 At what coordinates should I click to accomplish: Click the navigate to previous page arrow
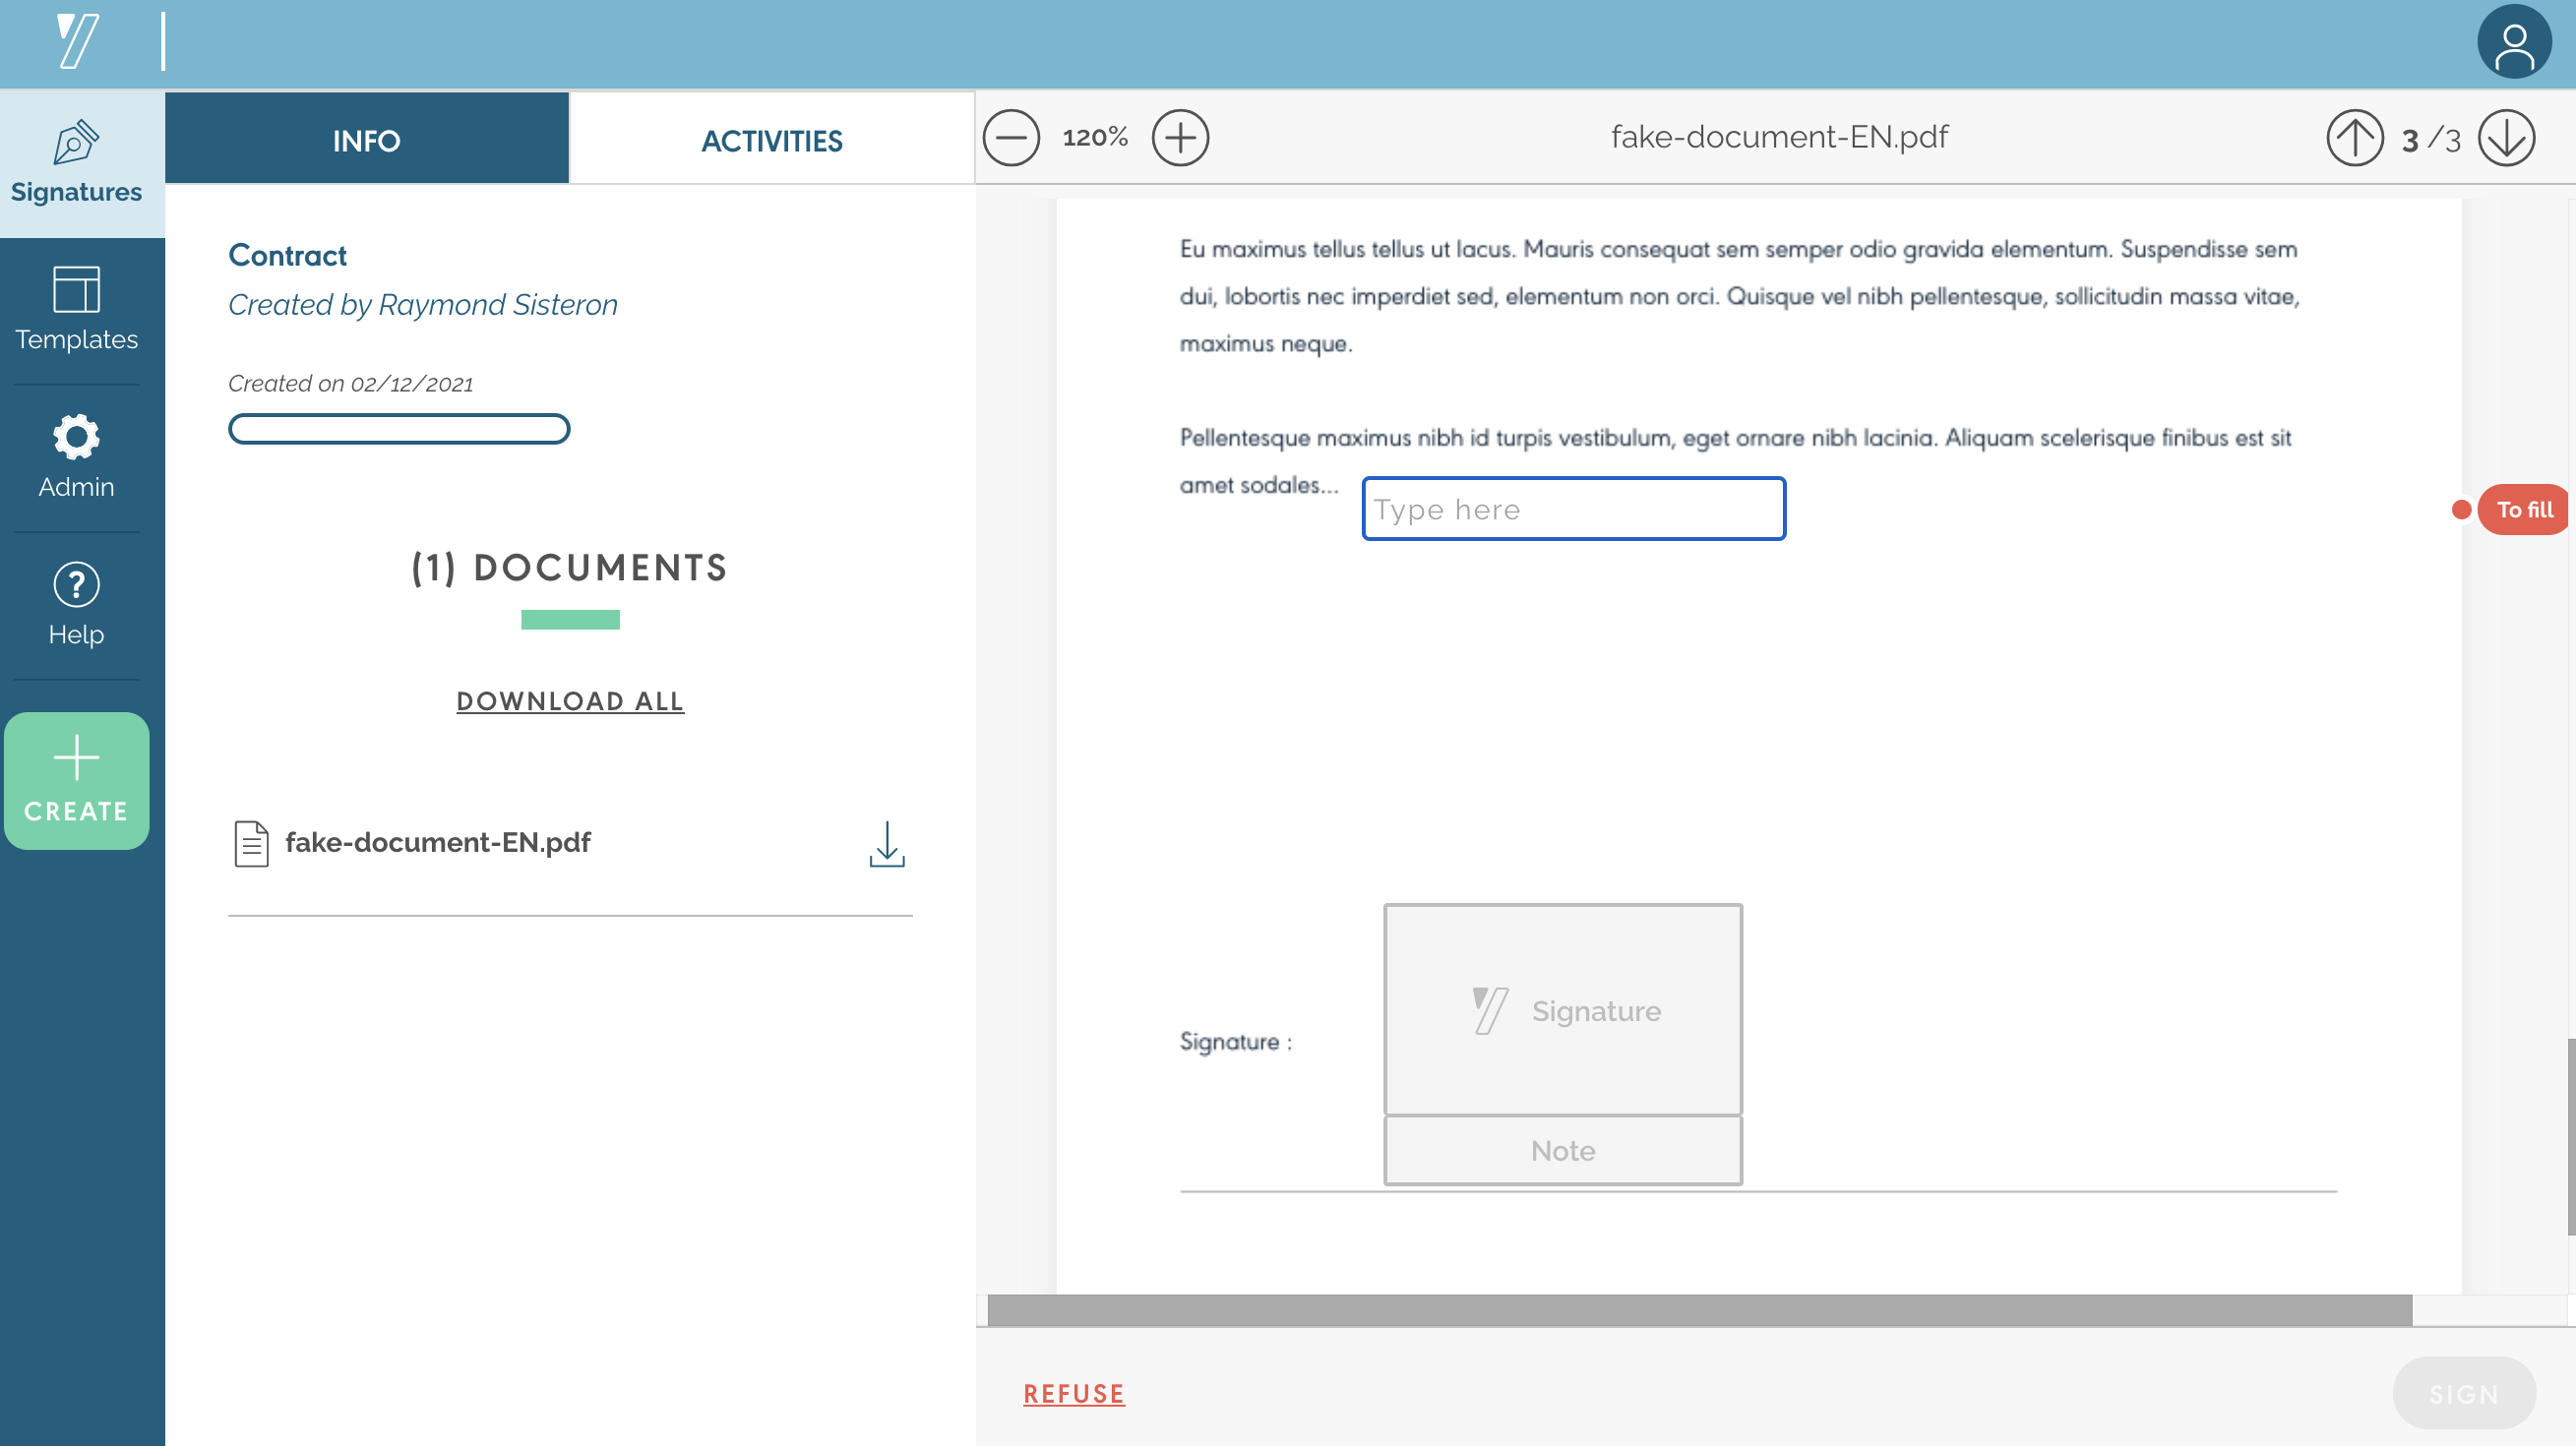(2359, 136)
